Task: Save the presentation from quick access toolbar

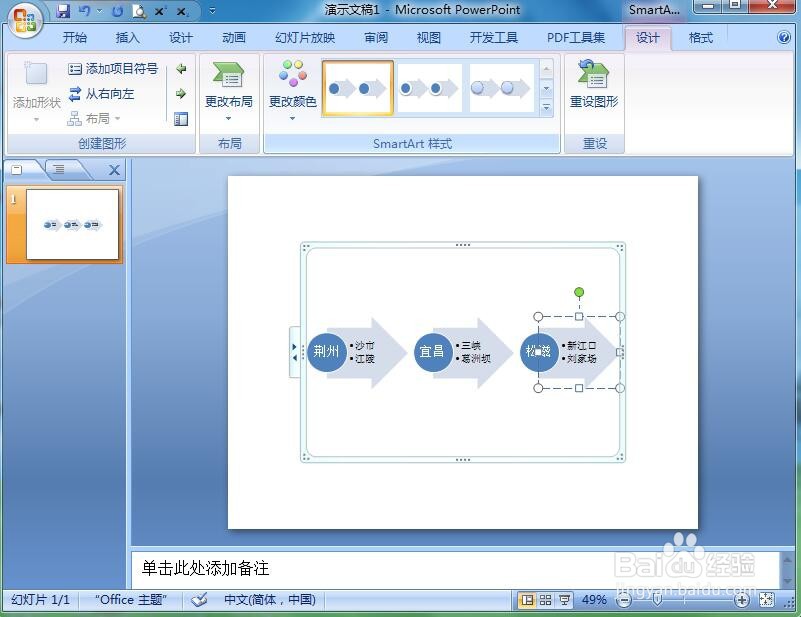Action: click(x=63, y=11)
